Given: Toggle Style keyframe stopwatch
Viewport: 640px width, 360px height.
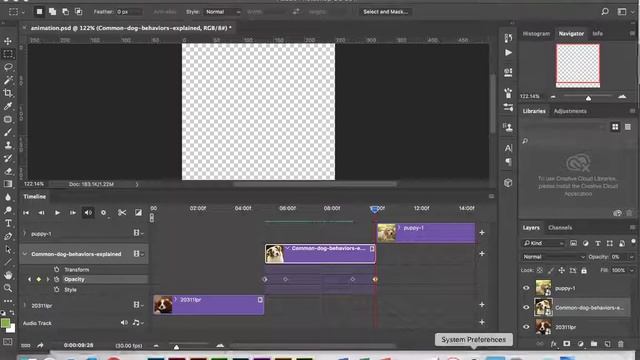Looking at the screenshot, I should click(x=57, y=289).
